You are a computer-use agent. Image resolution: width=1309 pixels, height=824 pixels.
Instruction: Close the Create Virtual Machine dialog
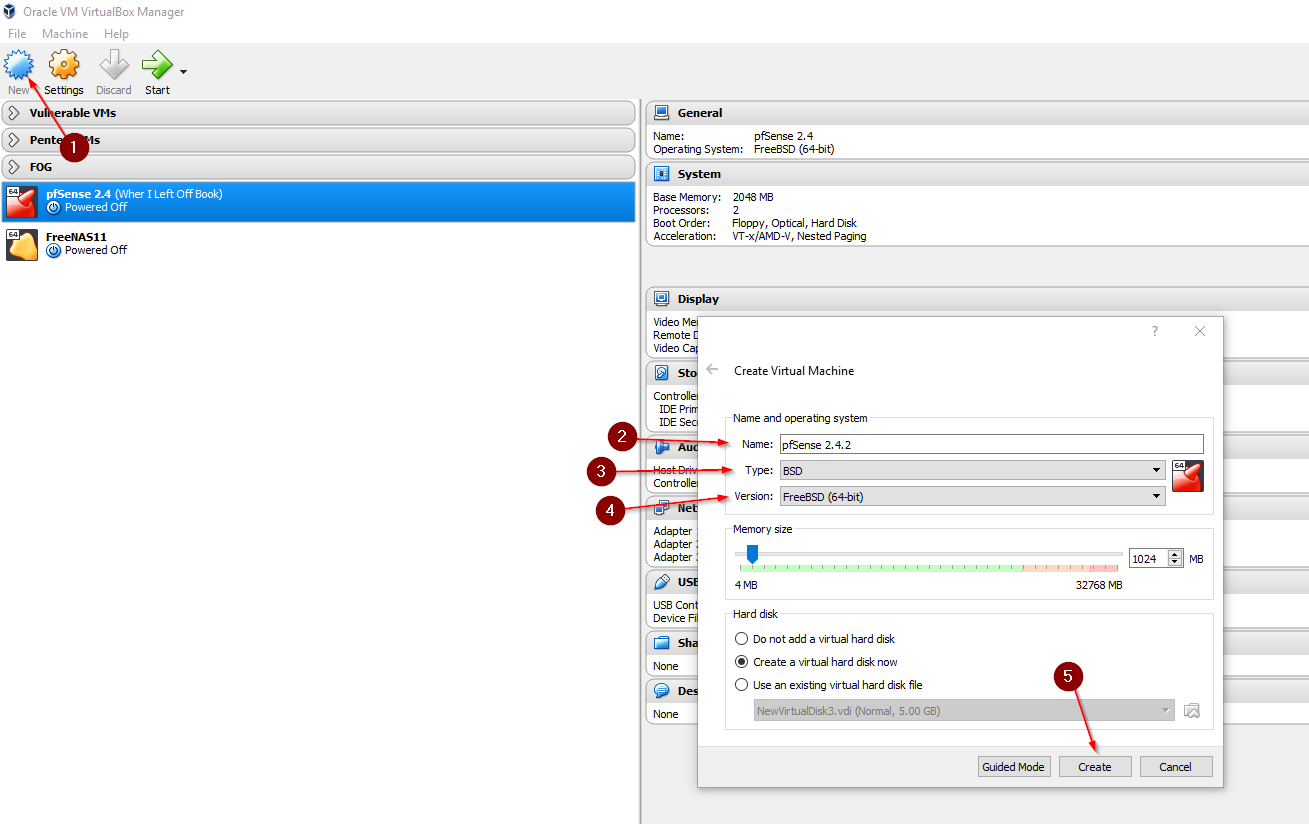click(1200, 331)
